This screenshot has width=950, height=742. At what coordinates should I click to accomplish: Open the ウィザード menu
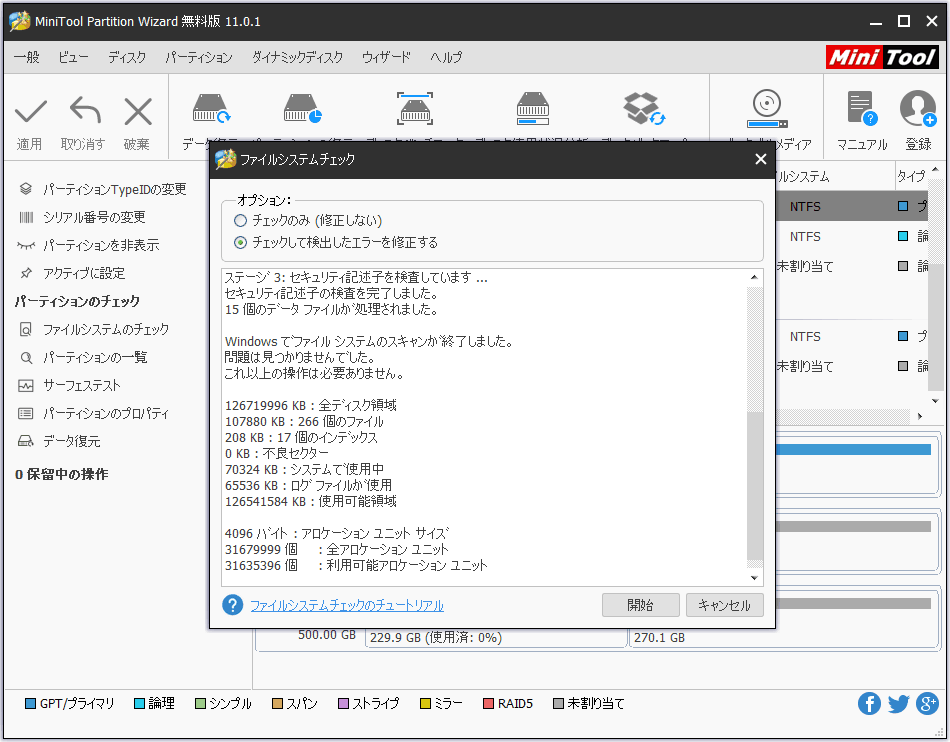(387, 58)
